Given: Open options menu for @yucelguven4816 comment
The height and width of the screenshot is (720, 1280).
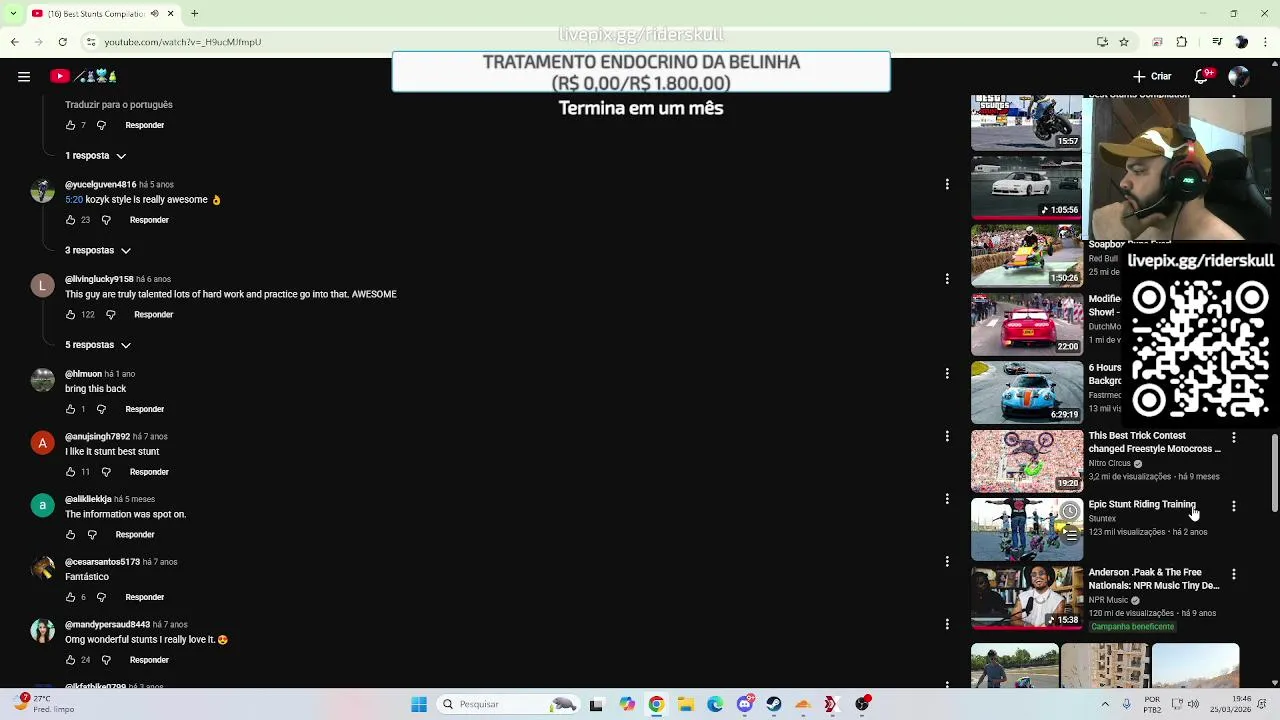Looking at the screenshot, I should click(x=947, y=184).
